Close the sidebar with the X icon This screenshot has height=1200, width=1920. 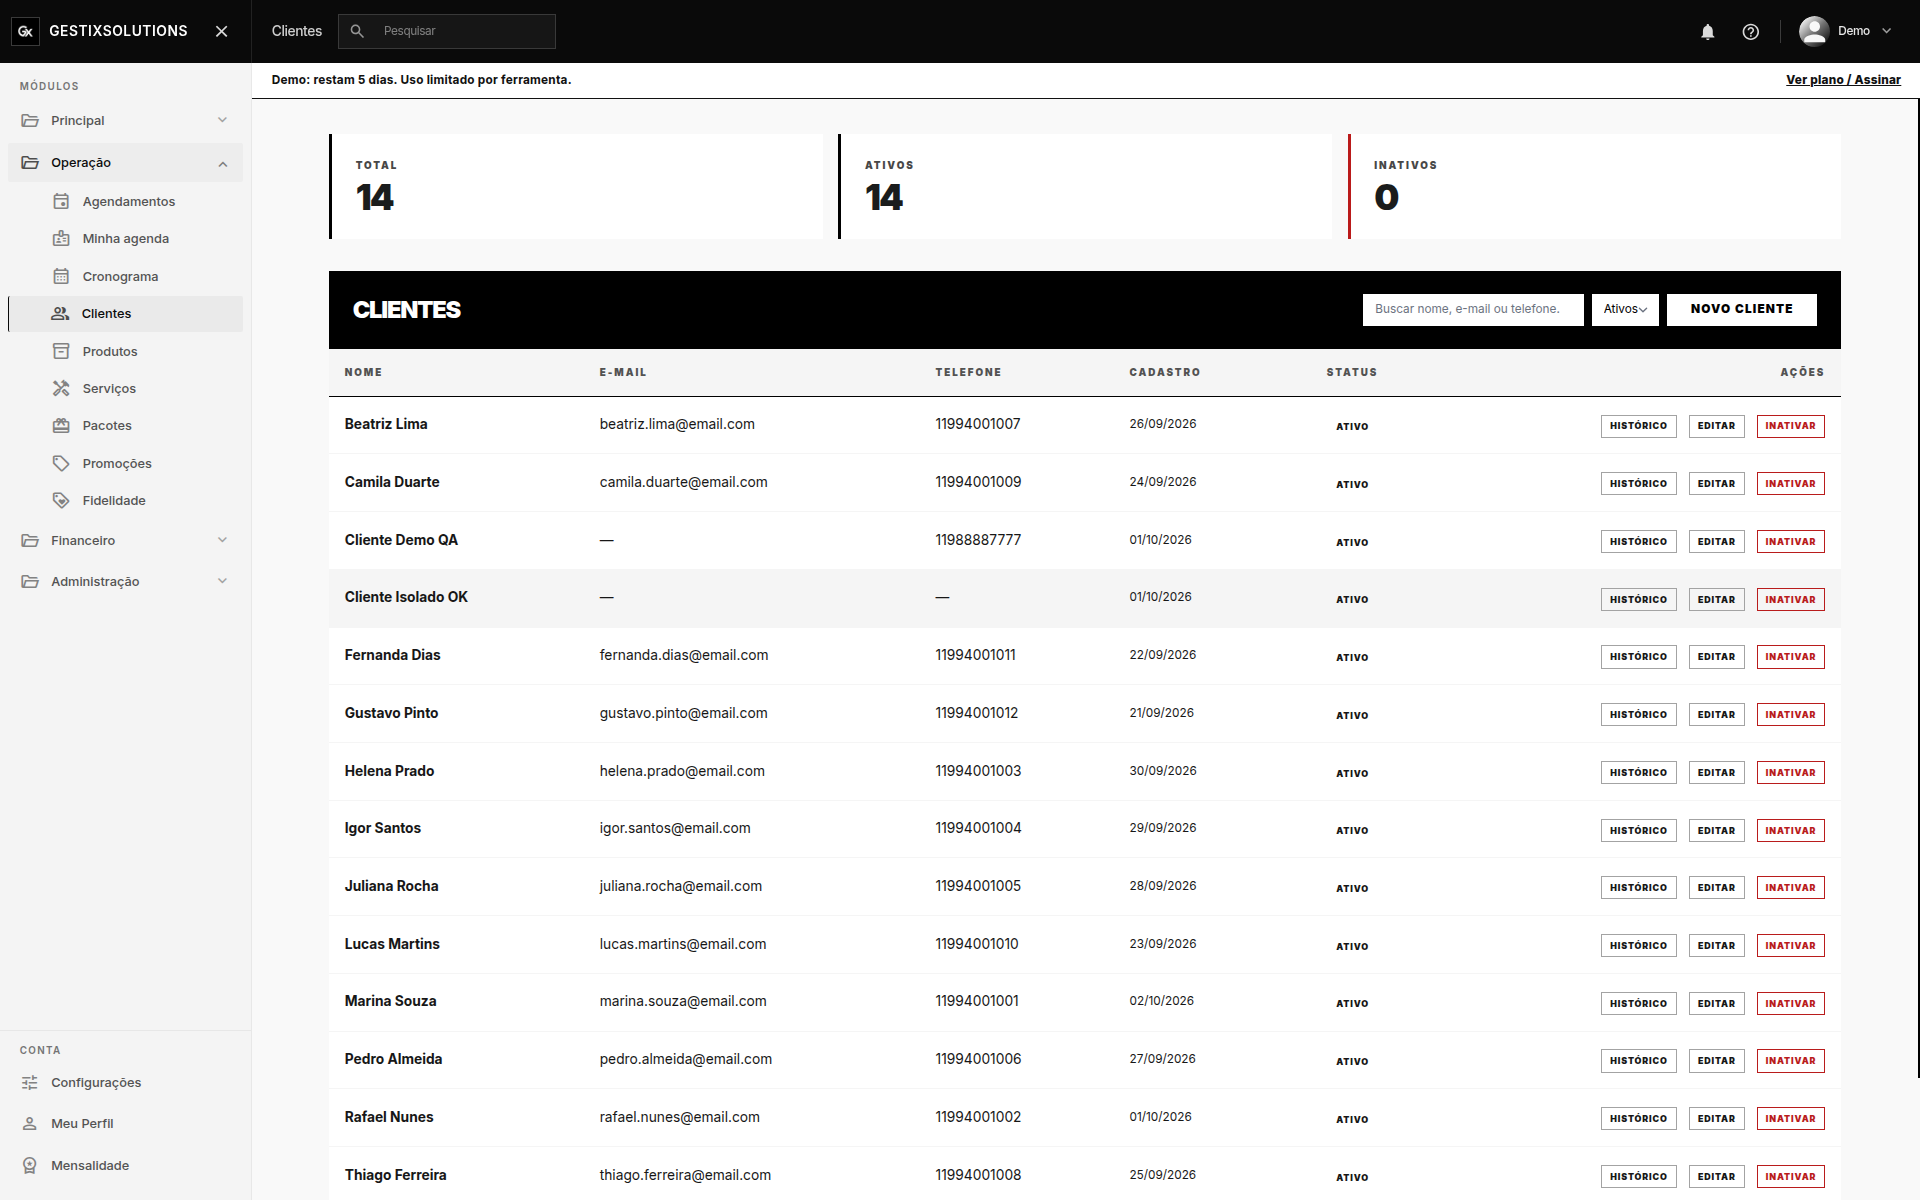(x=222, y=31)
